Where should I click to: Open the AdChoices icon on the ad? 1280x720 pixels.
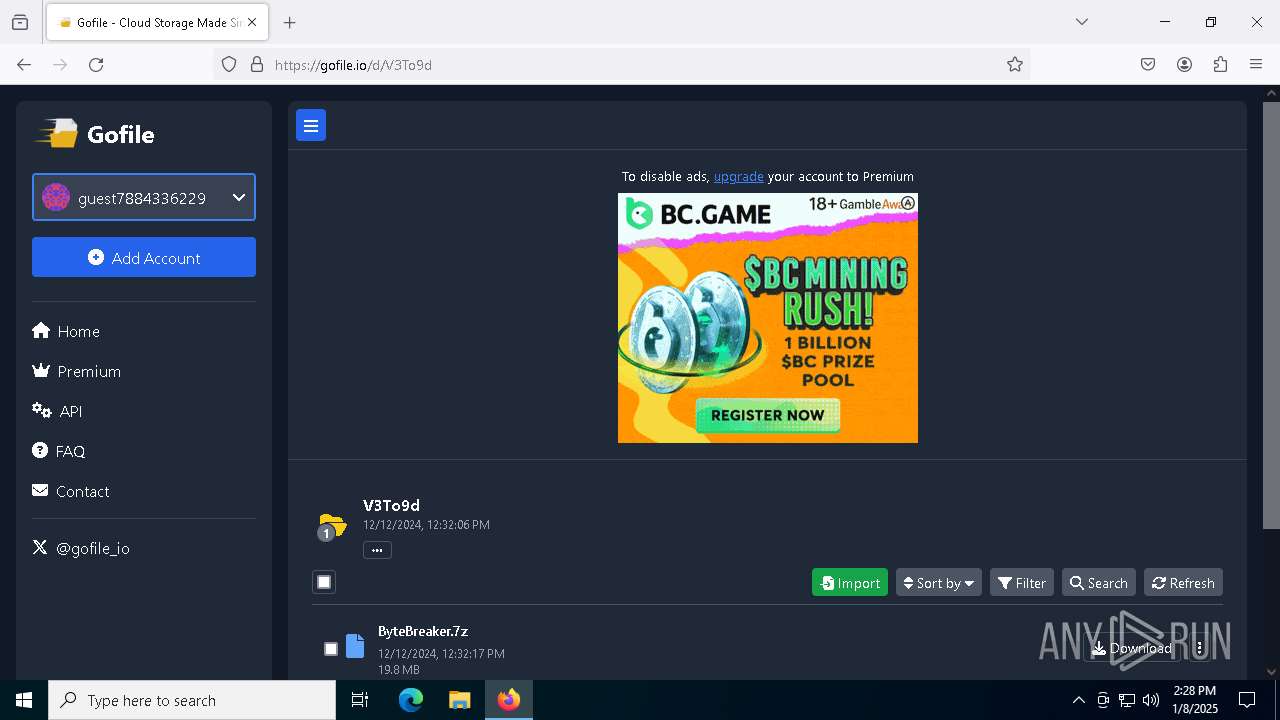tap(908, 203)
